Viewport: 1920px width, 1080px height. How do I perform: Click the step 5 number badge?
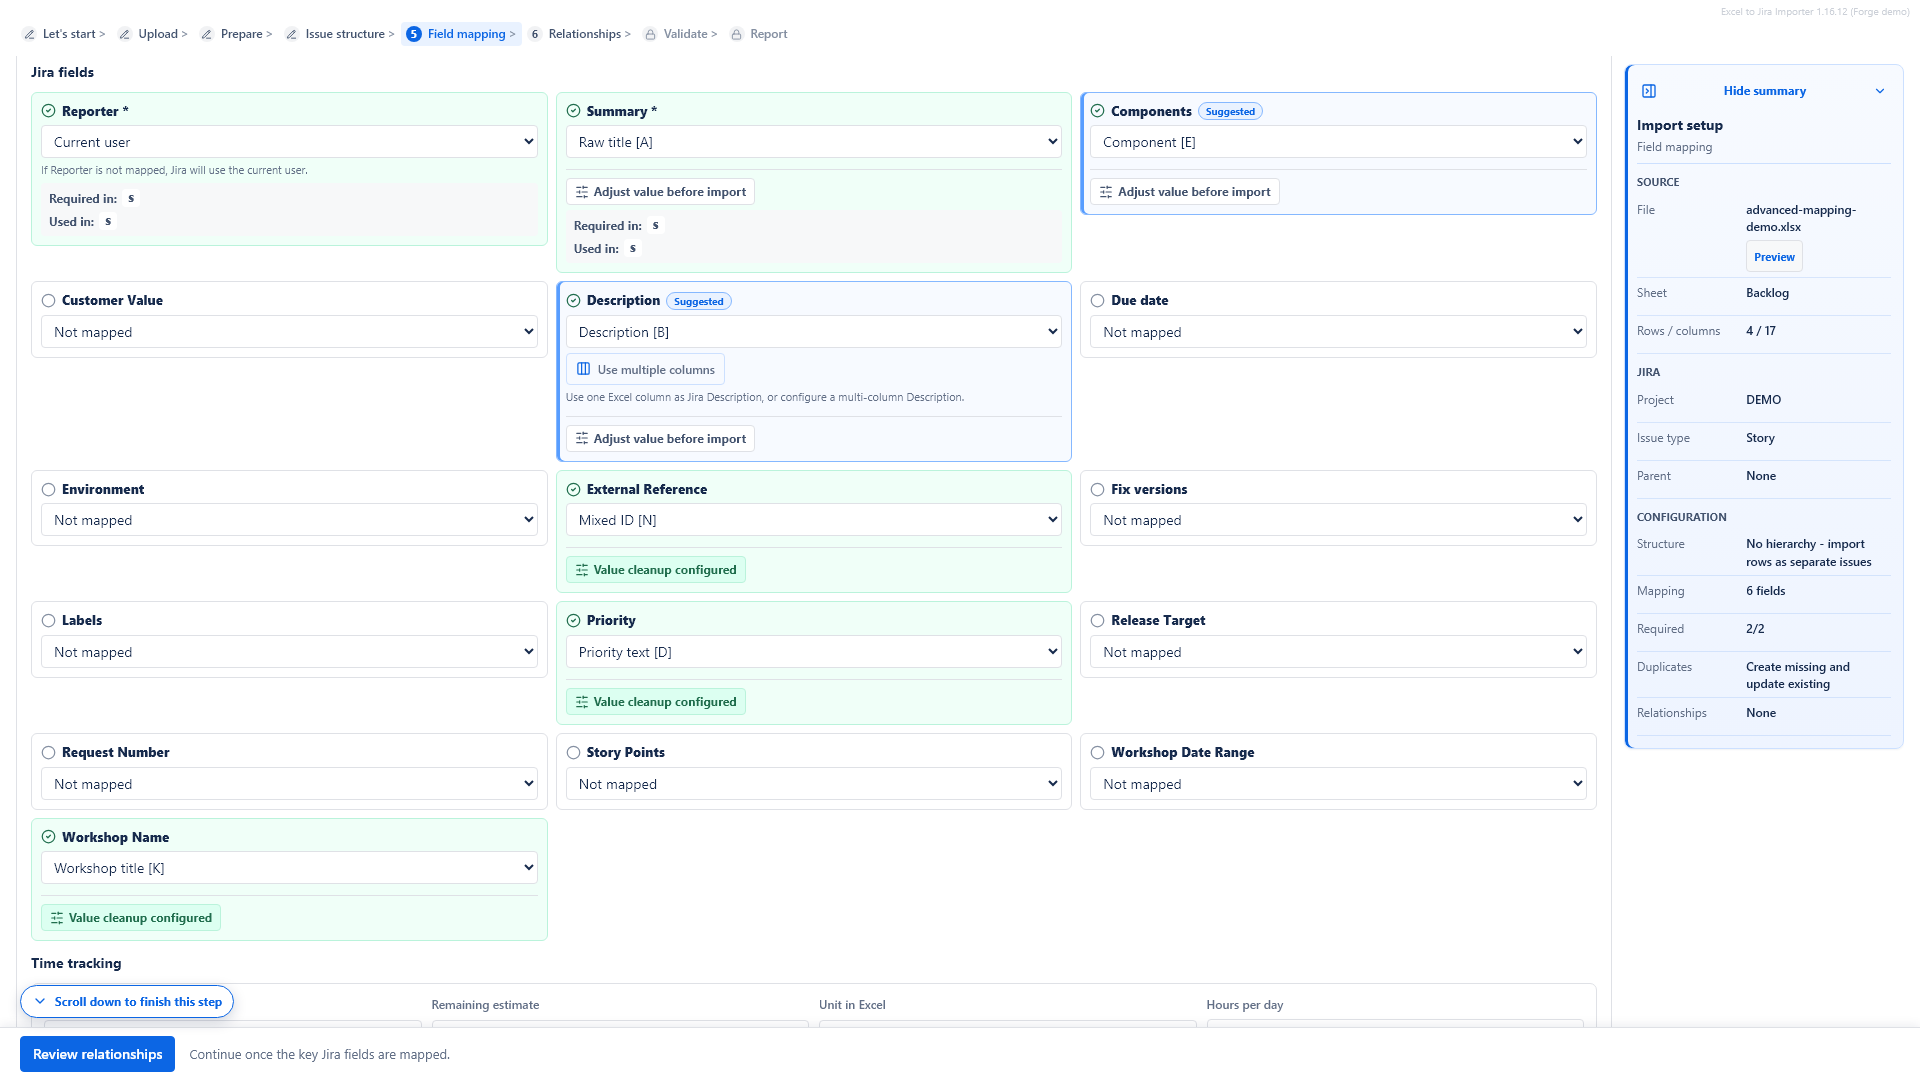click(414, 34)
